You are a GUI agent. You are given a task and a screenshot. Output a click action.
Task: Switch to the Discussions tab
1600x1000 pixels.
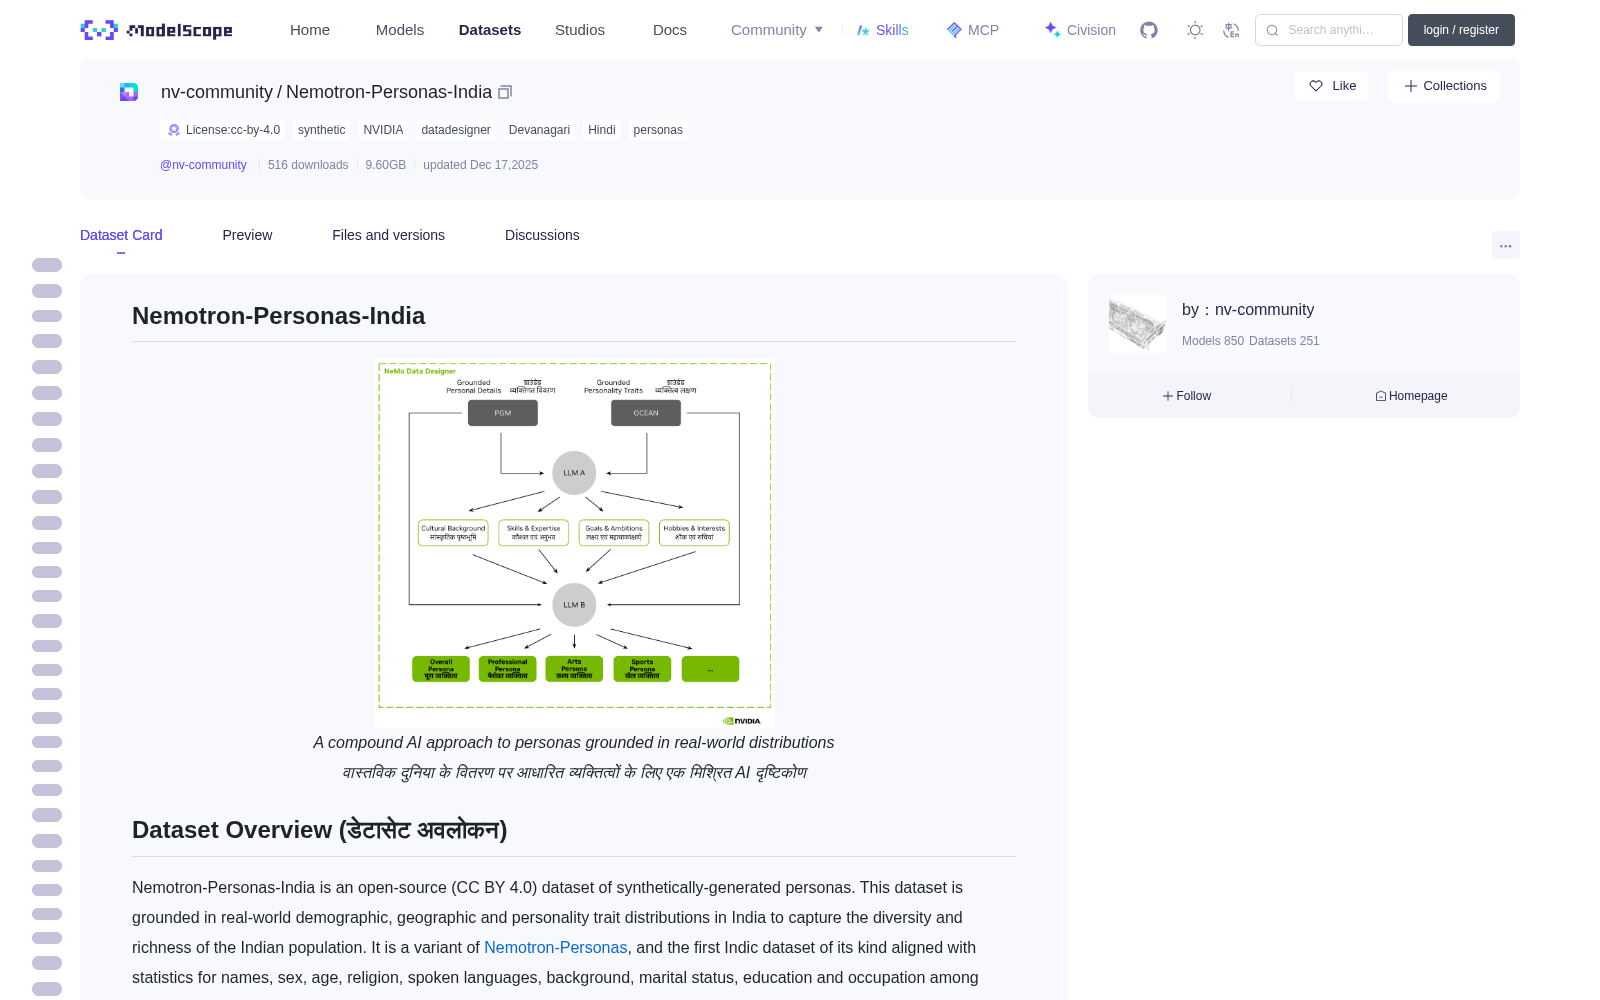coord(542,235)
